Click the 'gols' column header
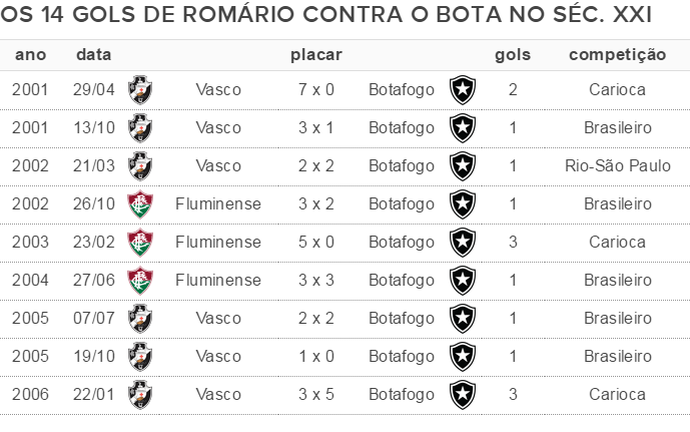 pos(513,55)
